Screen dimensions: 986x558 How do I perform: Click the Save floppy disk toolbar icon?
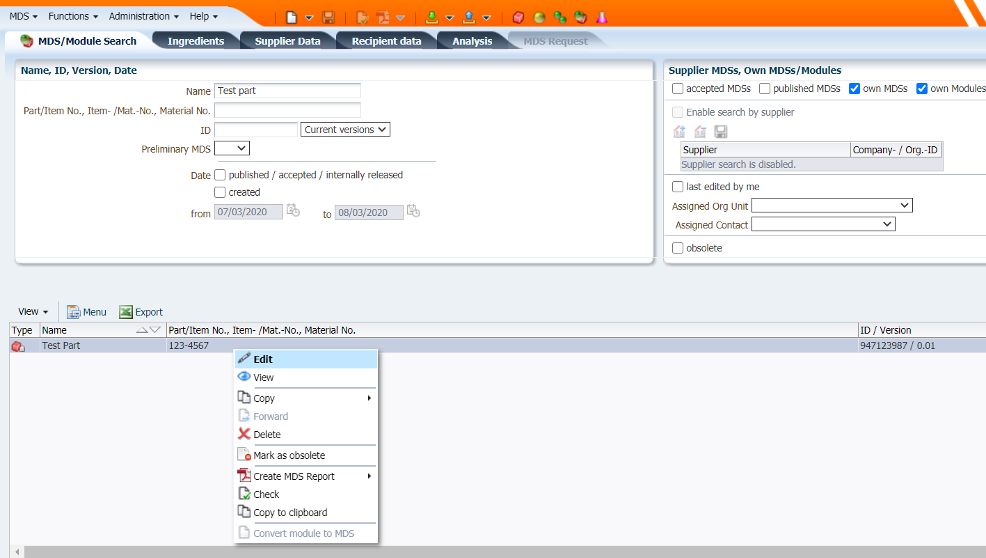328,18
